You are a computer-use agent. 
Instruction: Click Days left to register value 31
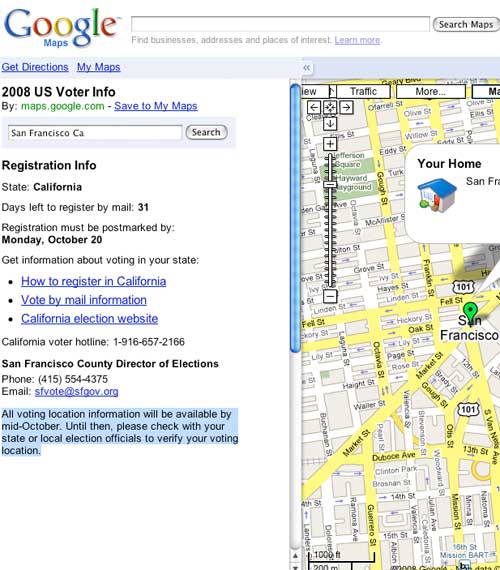pos(143,208)
